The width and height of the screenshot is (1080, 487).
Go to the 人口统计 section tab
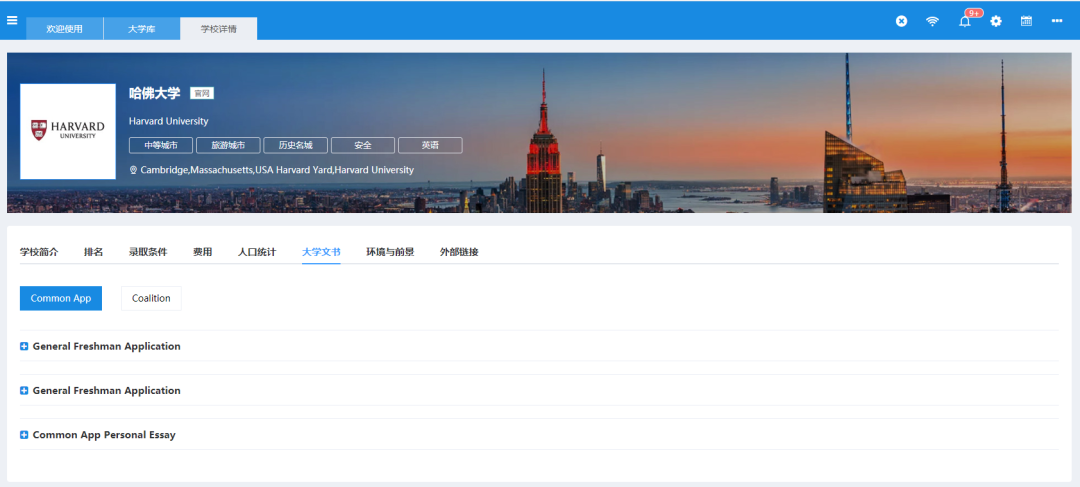click(x=257, y=252)
